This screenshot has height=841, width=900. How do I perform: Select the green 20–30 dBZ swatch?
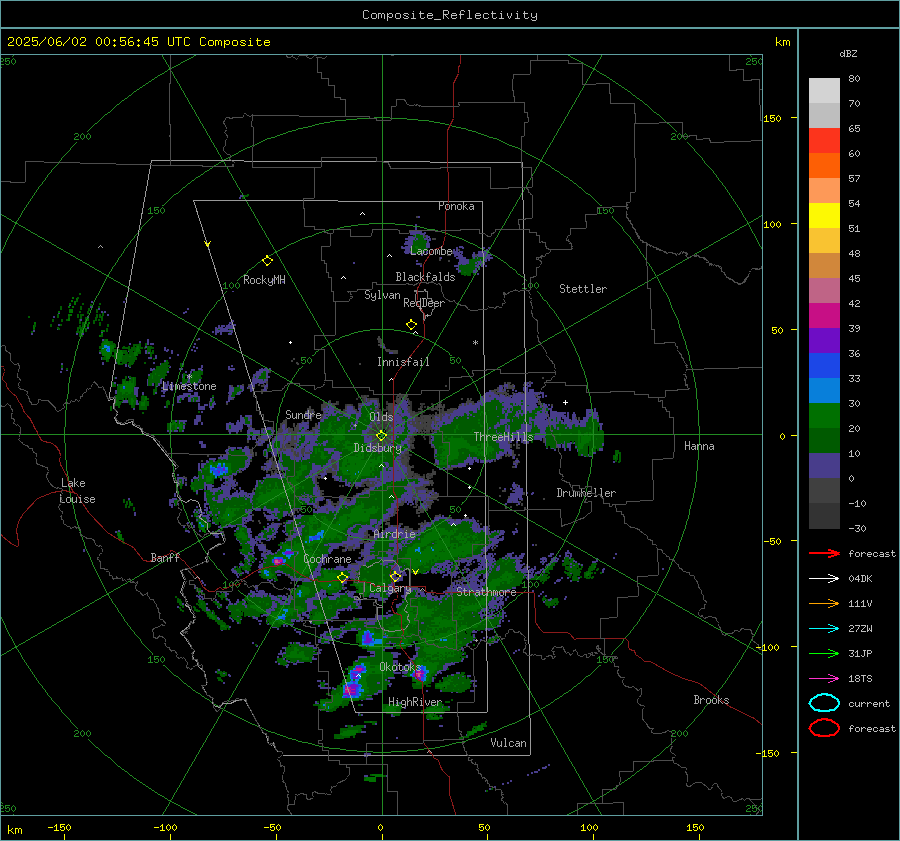tap(824, 415)
